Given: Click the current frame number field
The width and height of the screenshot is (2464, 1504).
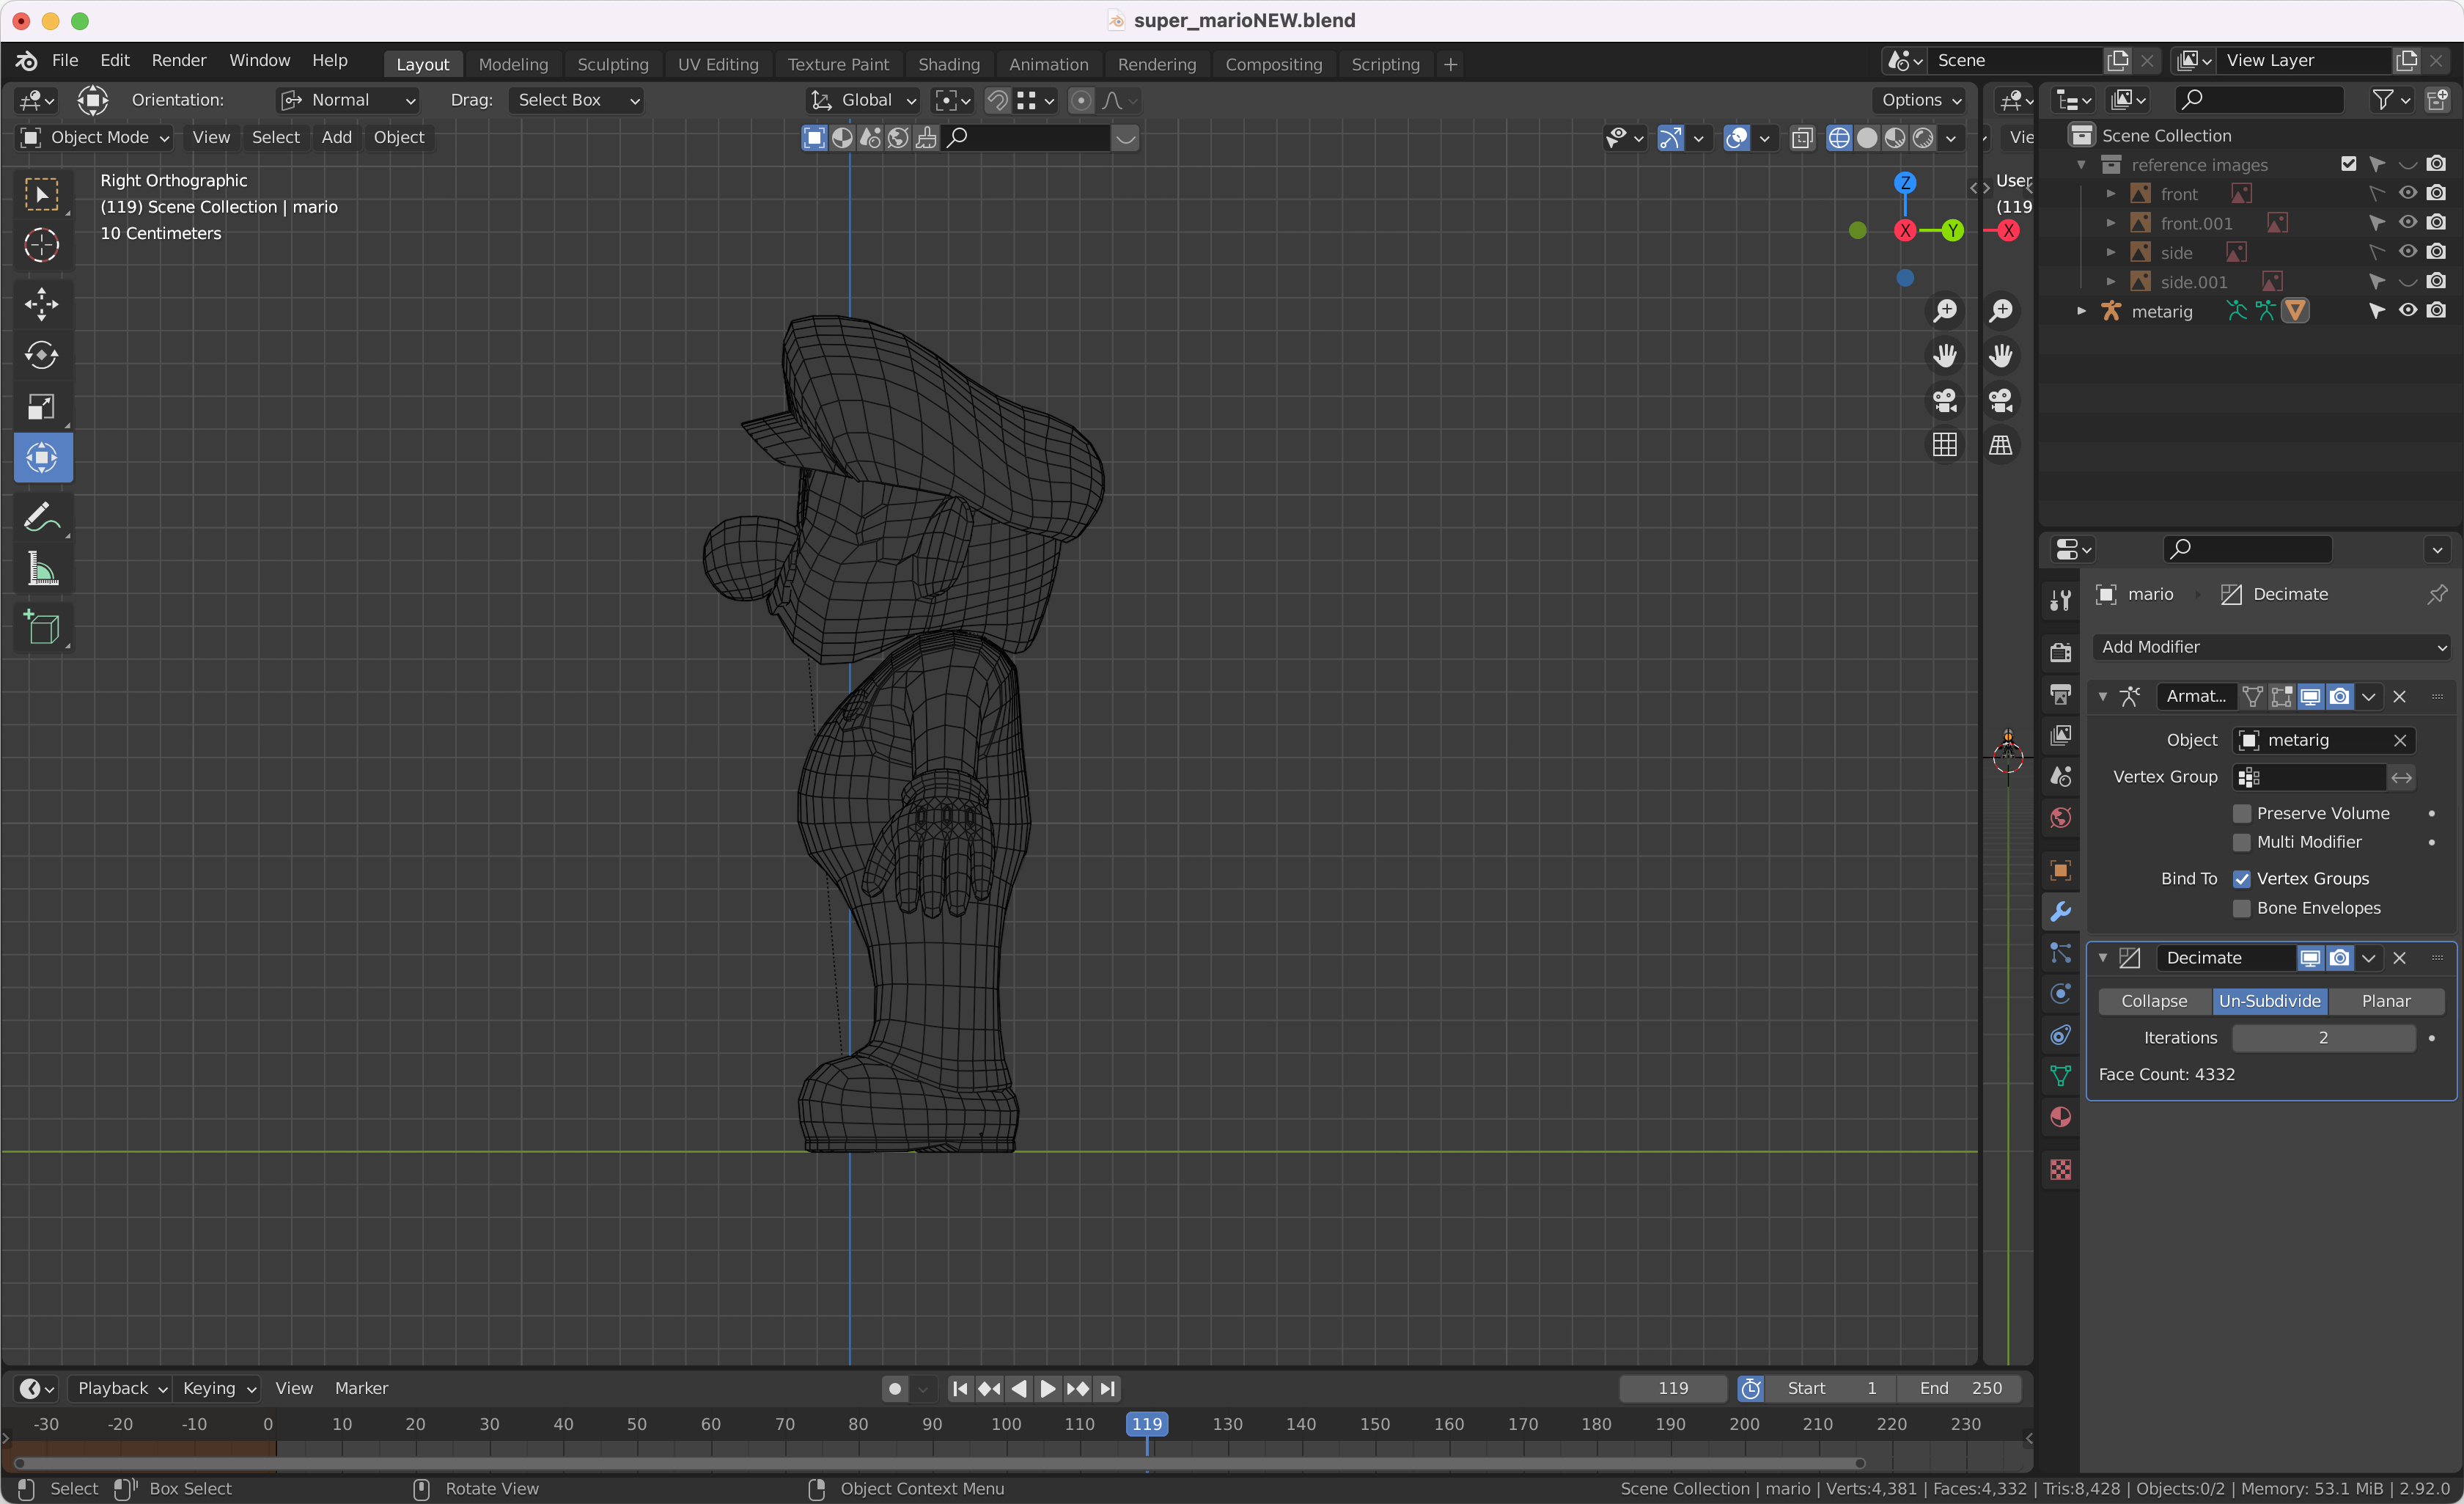Looking at the screenshot, I should (x=1673, y=1389).
